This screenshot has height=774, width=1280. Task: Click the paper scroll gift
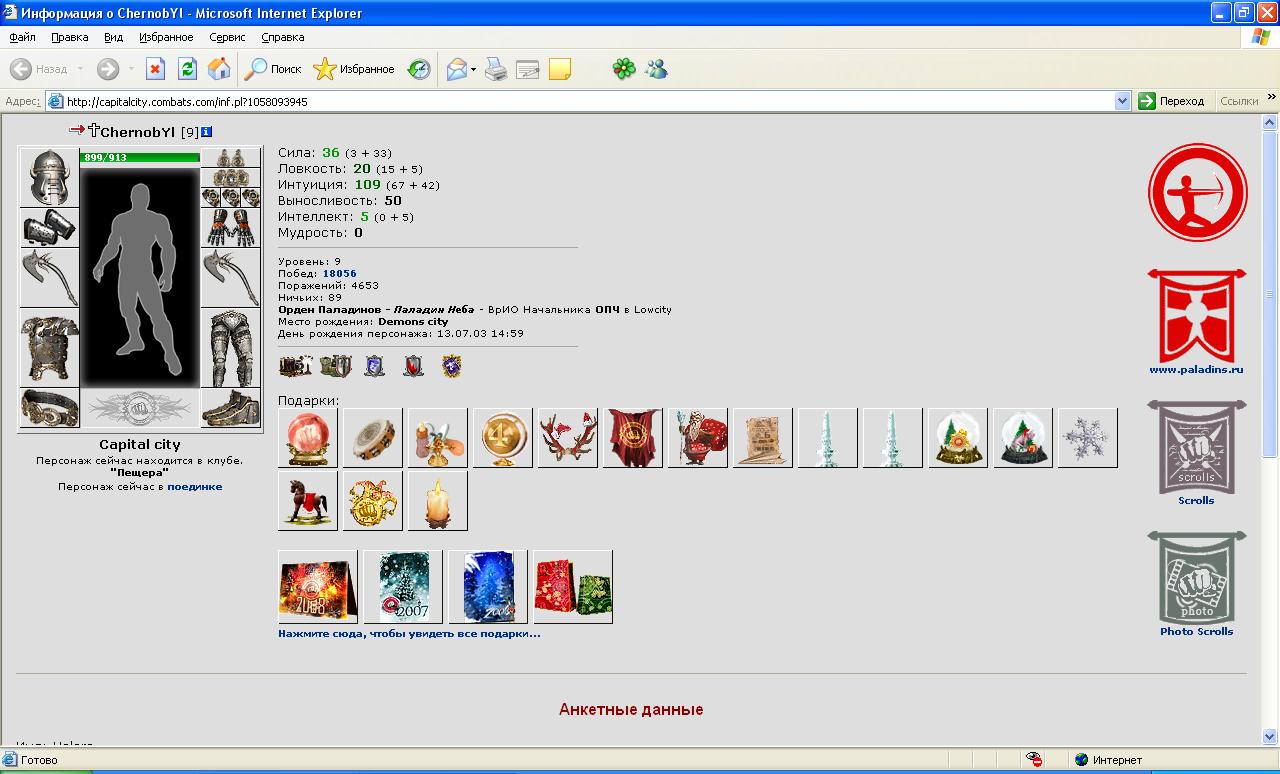click(763, 438)
